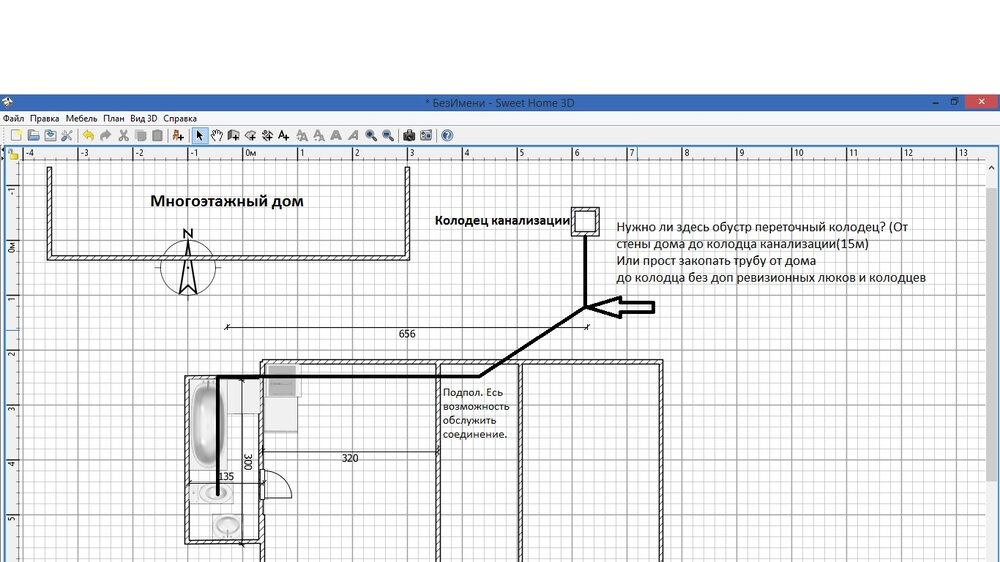Click the vertical scrollbar on the right
1000x562 pixels.
[x=991, y=350]
